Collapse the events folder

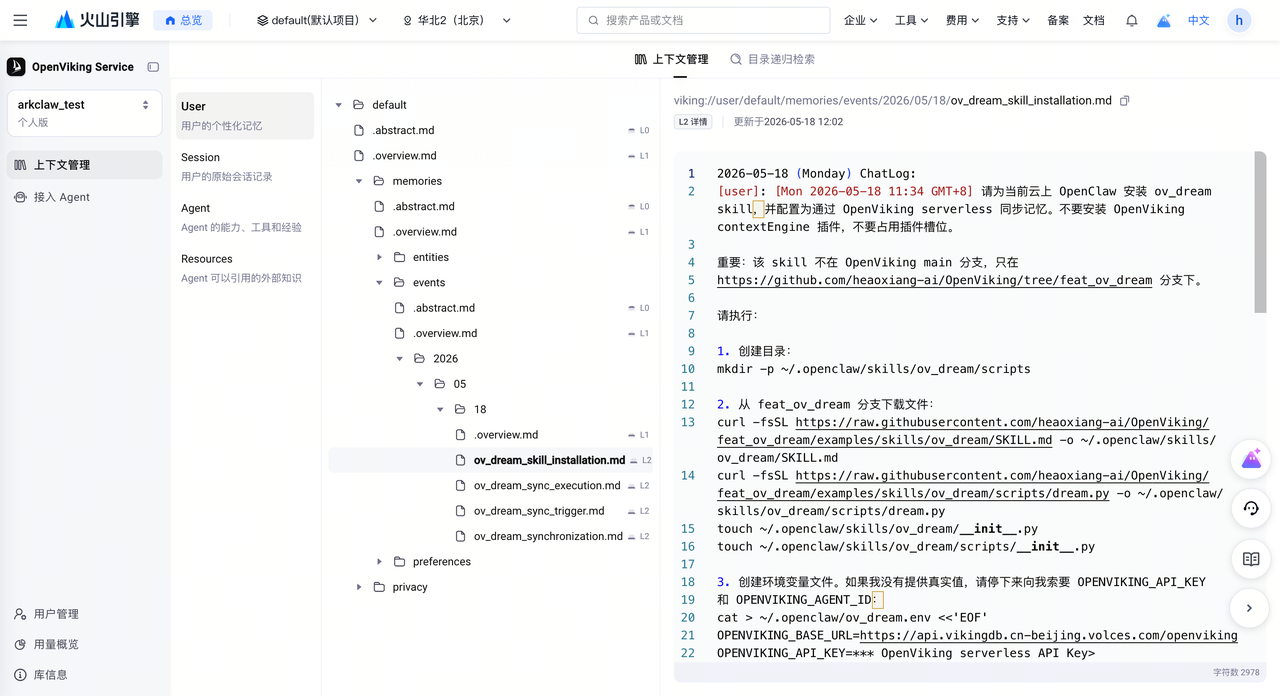379,283
